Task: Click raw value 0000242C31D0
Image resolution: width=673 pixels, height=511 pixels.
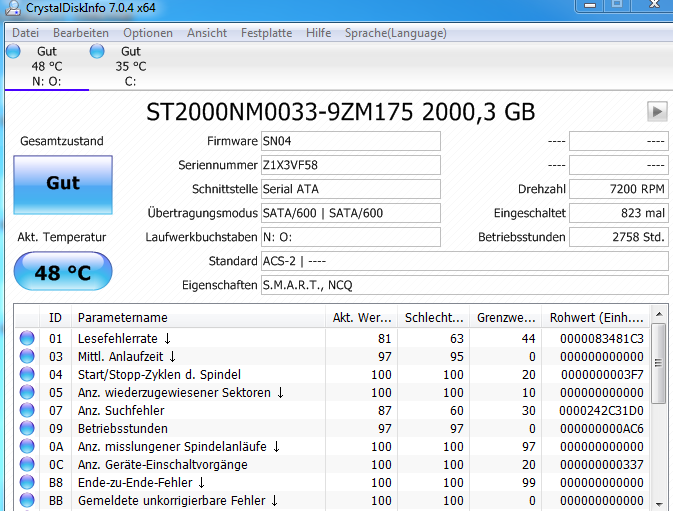Action: click(602, 411)
